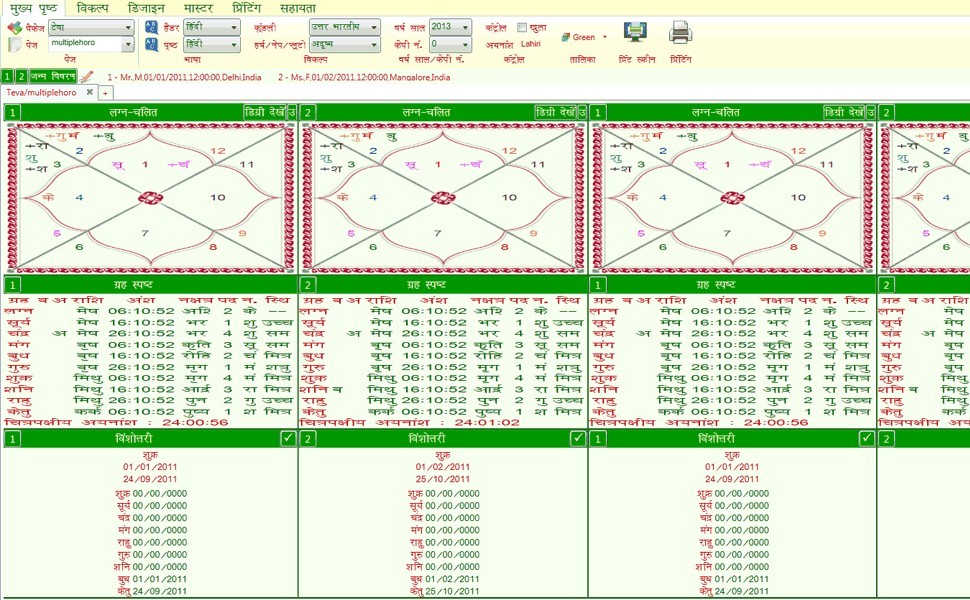This screenshot has height=600, width=970.
Task: Click number badge 1 on the first विंशोत्तरी header
Action: (x=13, y=439)
